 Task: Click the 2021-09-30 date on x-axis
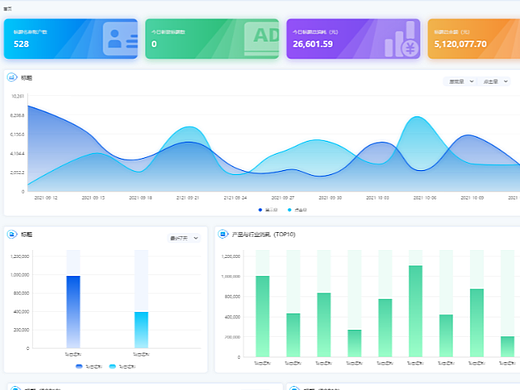(x=330, y=198)
